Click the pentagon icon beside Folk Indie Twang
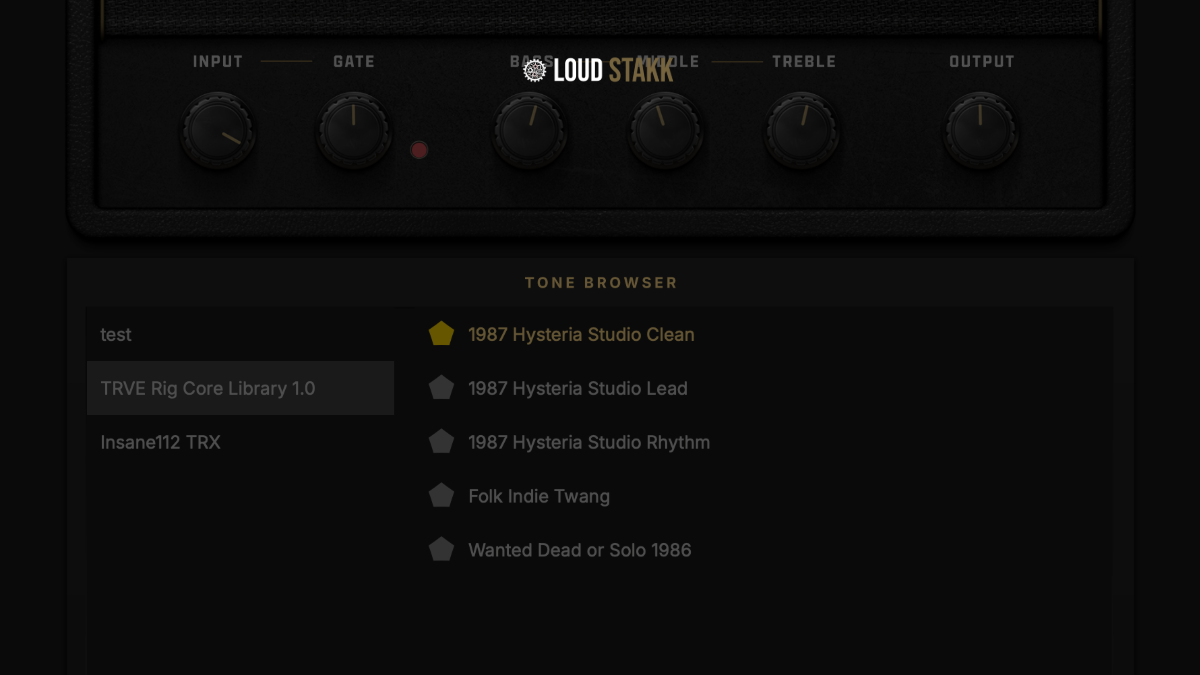This screenshot has width=1200, height=675. [x=441, y=496]
